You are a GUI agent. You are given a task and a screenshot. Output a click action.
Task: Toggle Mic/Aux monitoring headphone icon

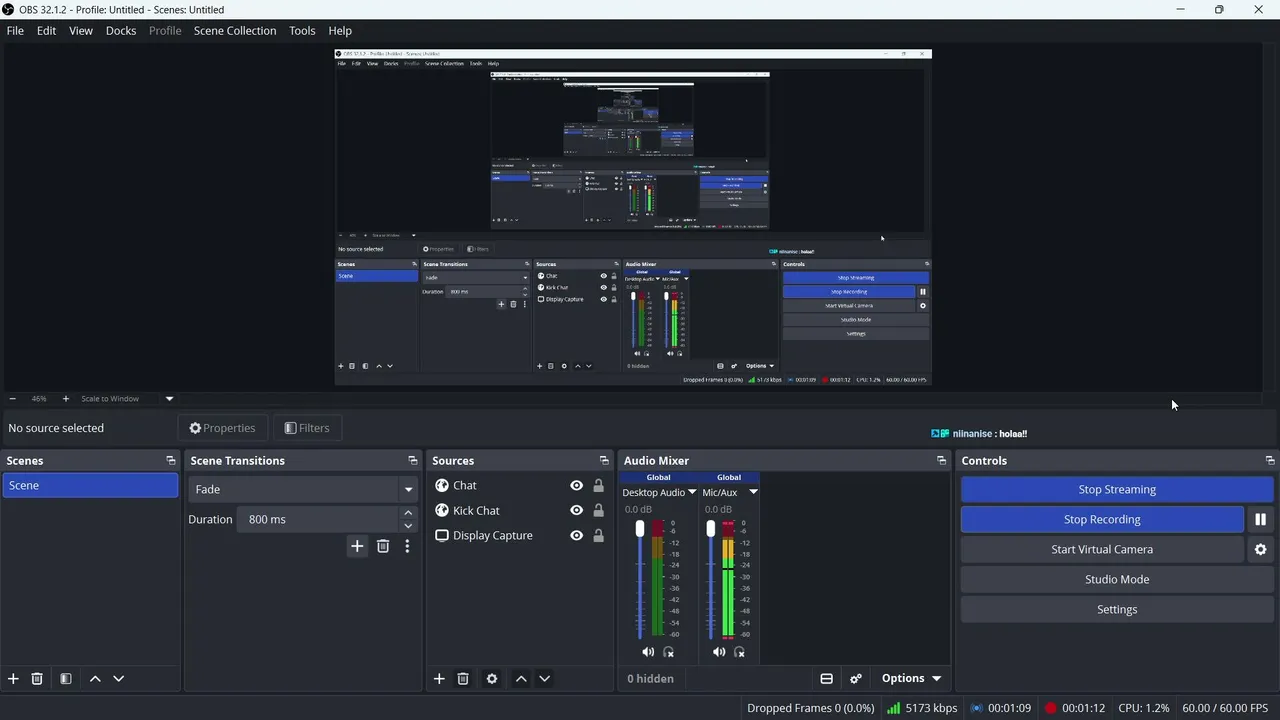click(740, 652)
